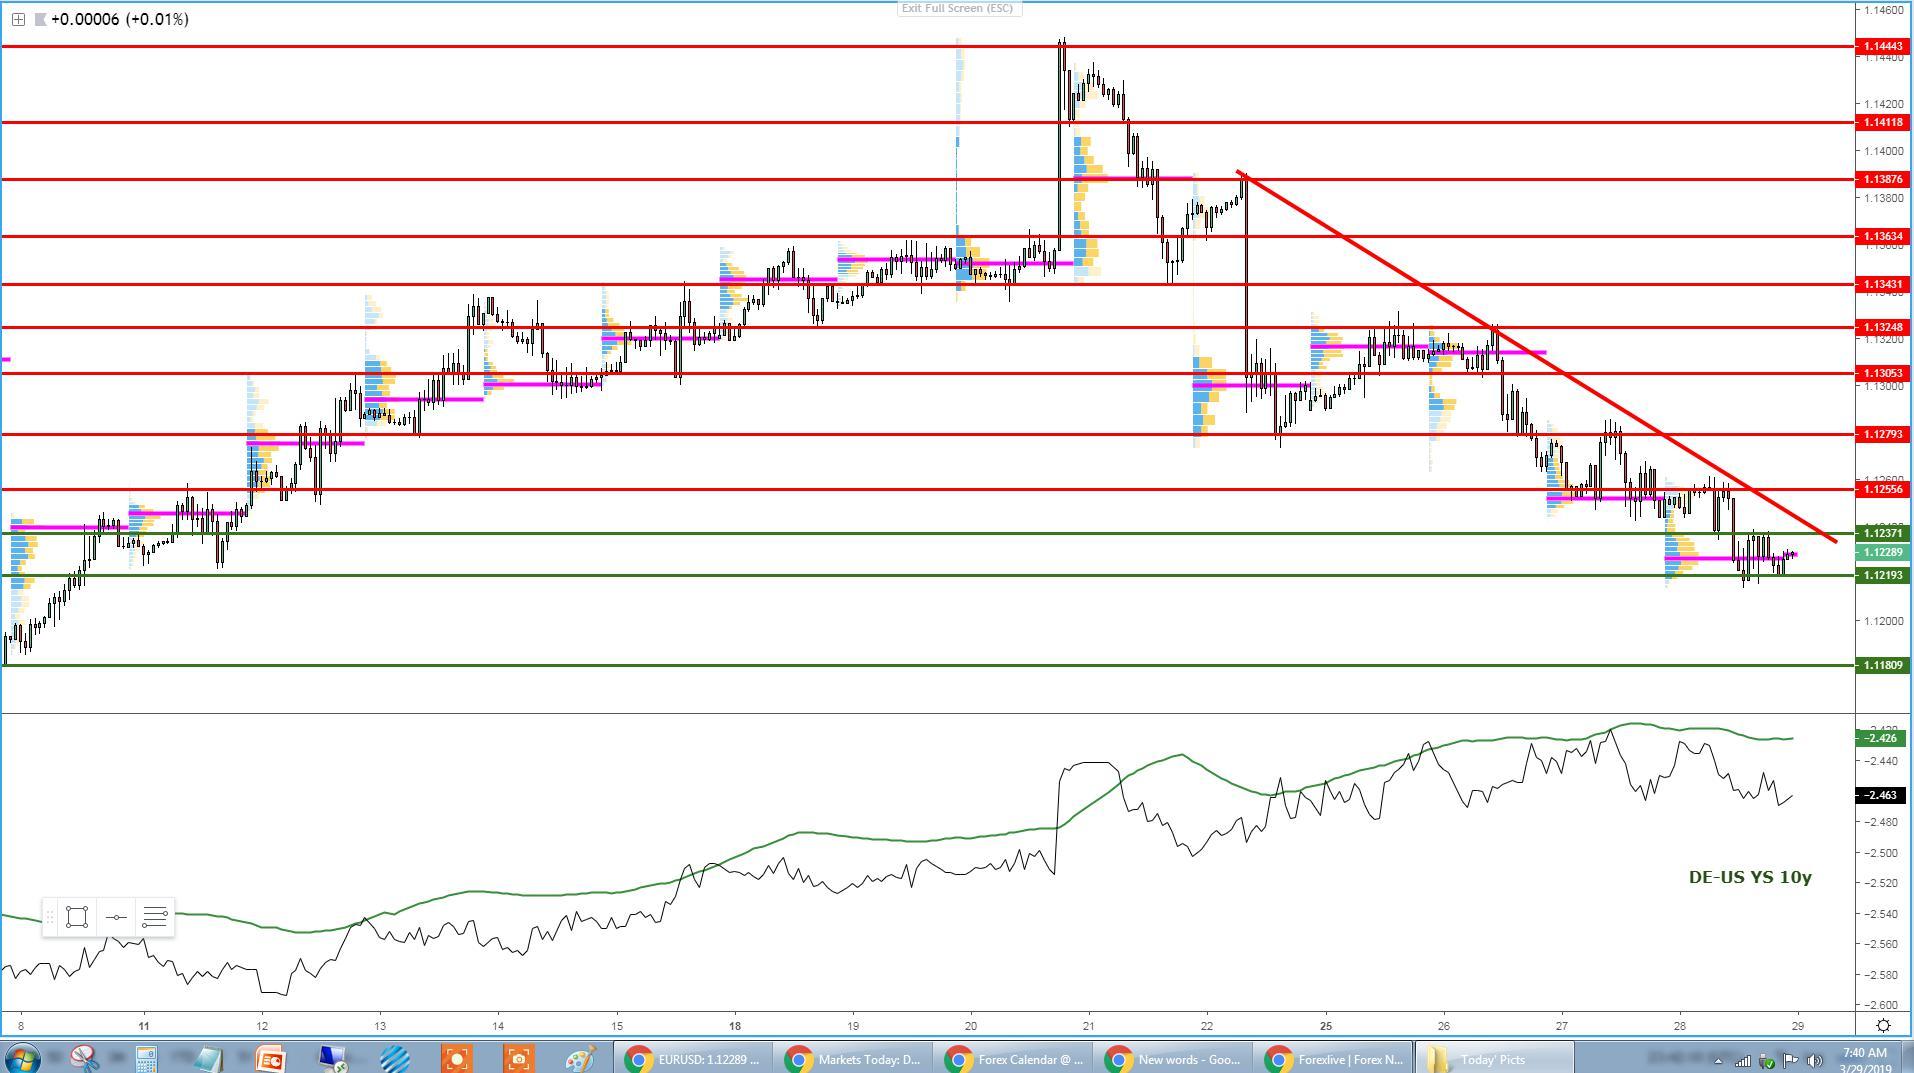Switch to Forexlive Chrome window

coord(1333,1059)
